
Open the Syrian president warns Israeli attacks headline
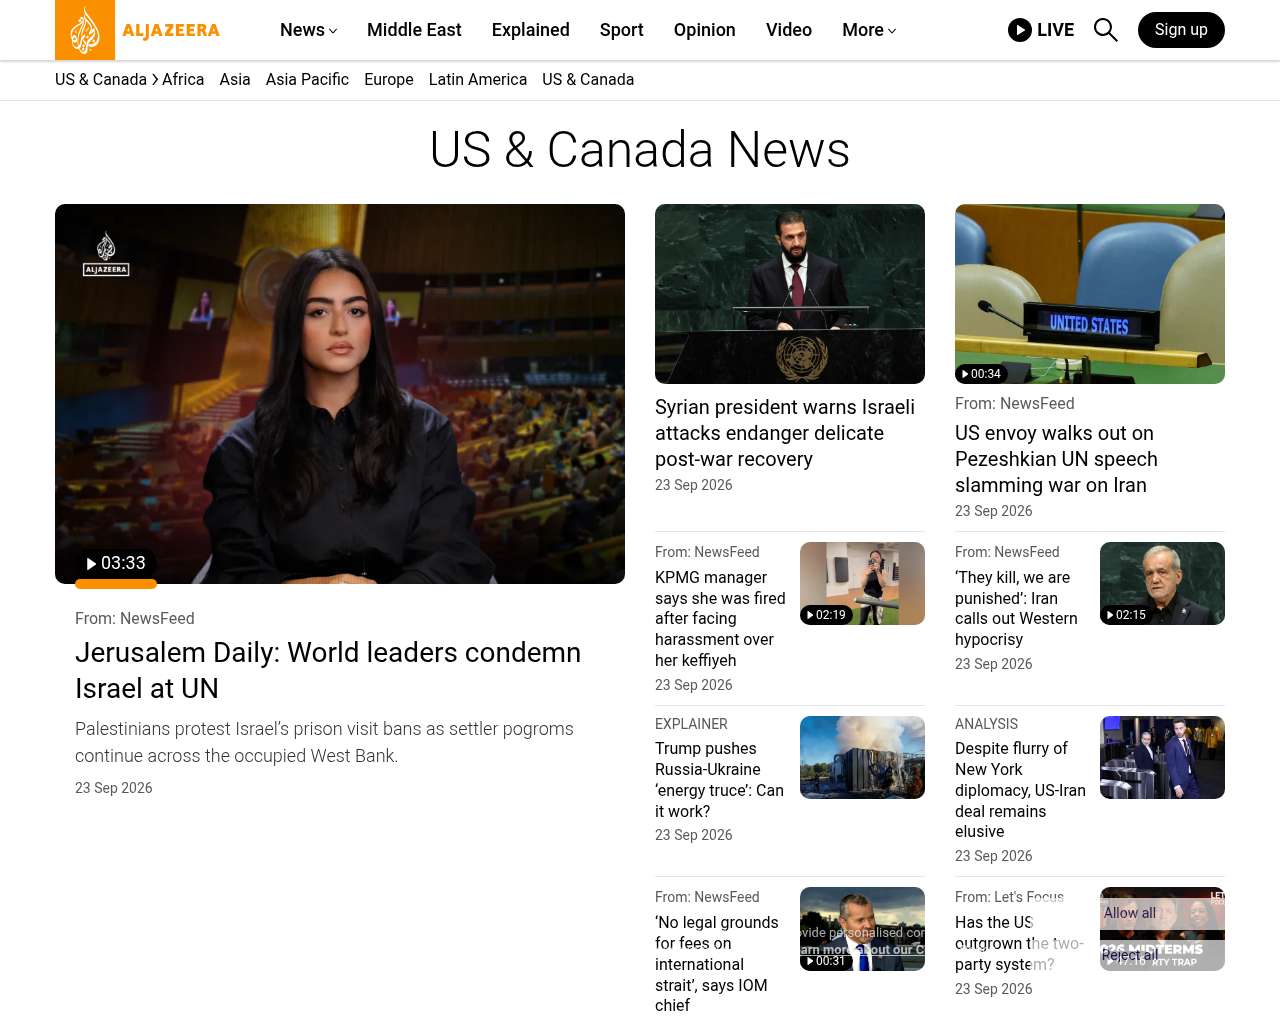[785, 433]
